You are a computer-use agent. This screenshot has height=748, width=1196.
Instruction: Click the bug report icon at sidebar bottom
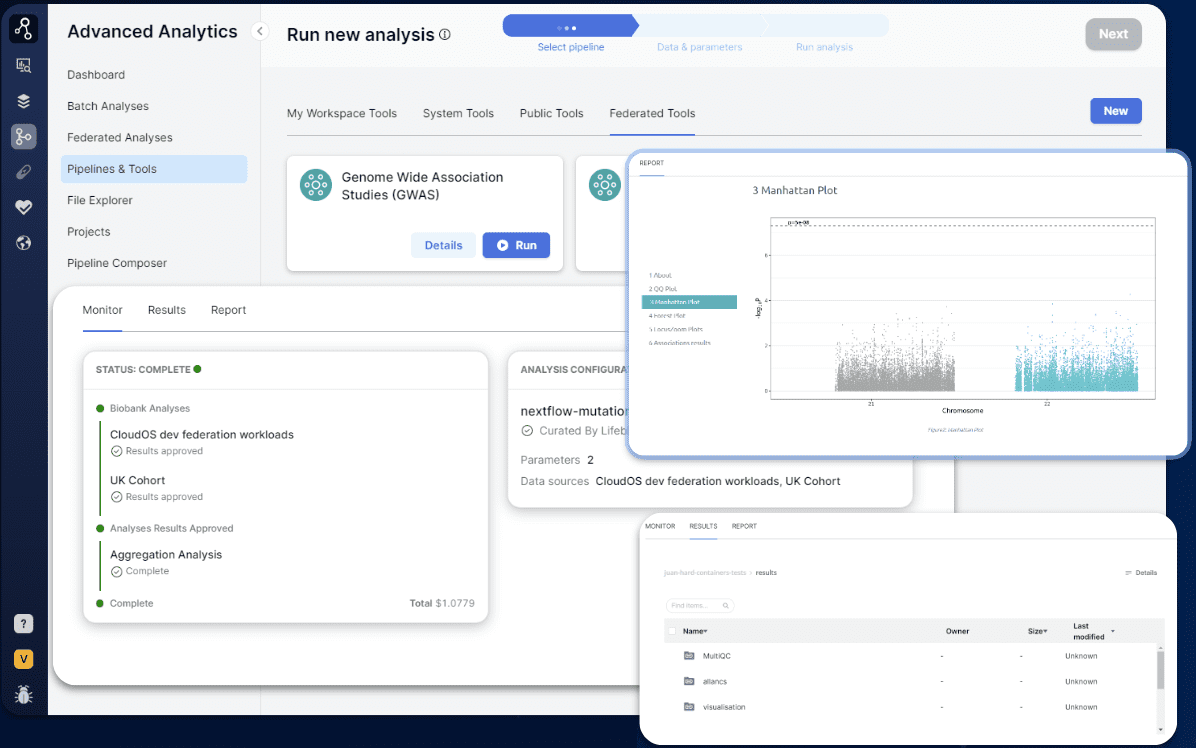click(x=24, y=694)
